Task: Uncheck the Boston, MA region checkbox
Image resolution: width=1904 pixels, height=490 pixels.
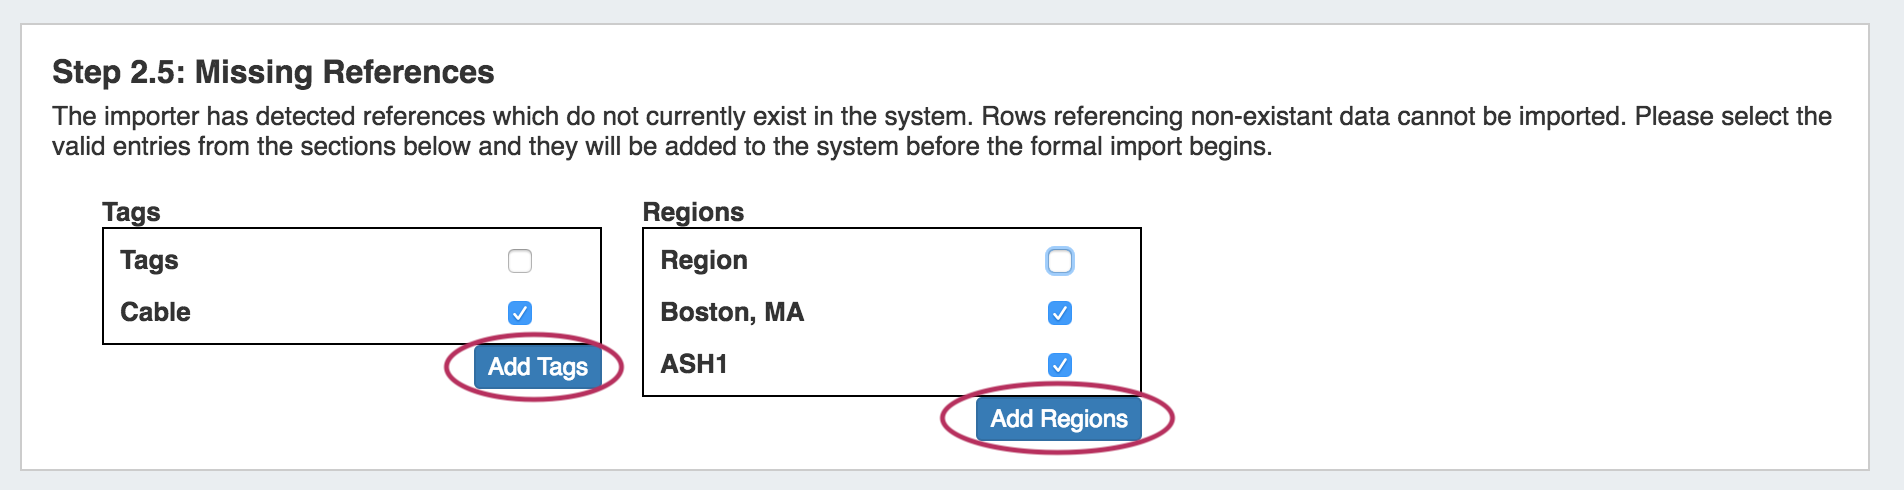Action: tap(1060, 313)
